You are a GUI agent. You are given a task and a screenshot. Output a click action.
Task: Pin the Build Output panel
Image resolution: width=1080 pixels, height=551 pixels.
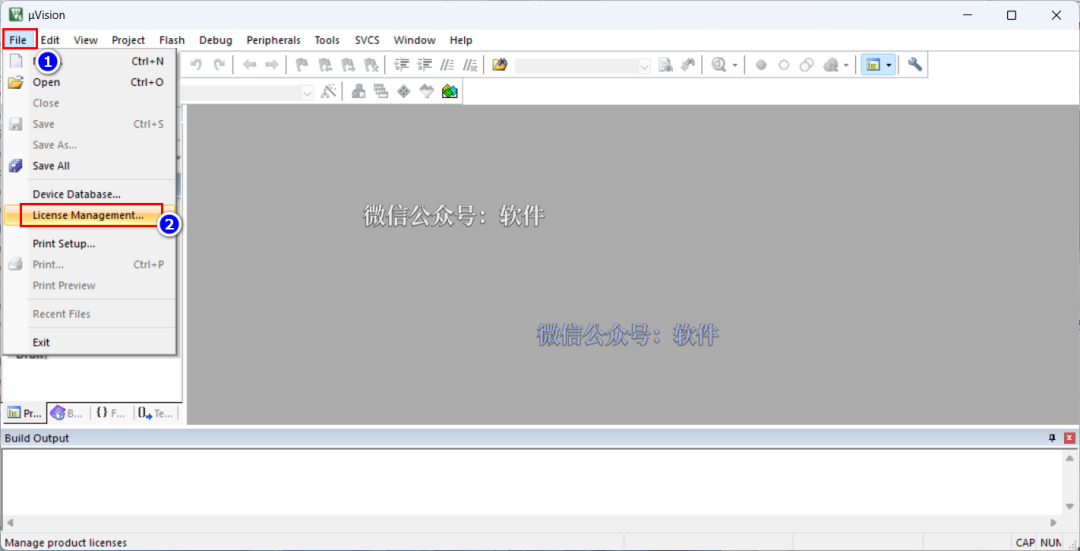1052,438
